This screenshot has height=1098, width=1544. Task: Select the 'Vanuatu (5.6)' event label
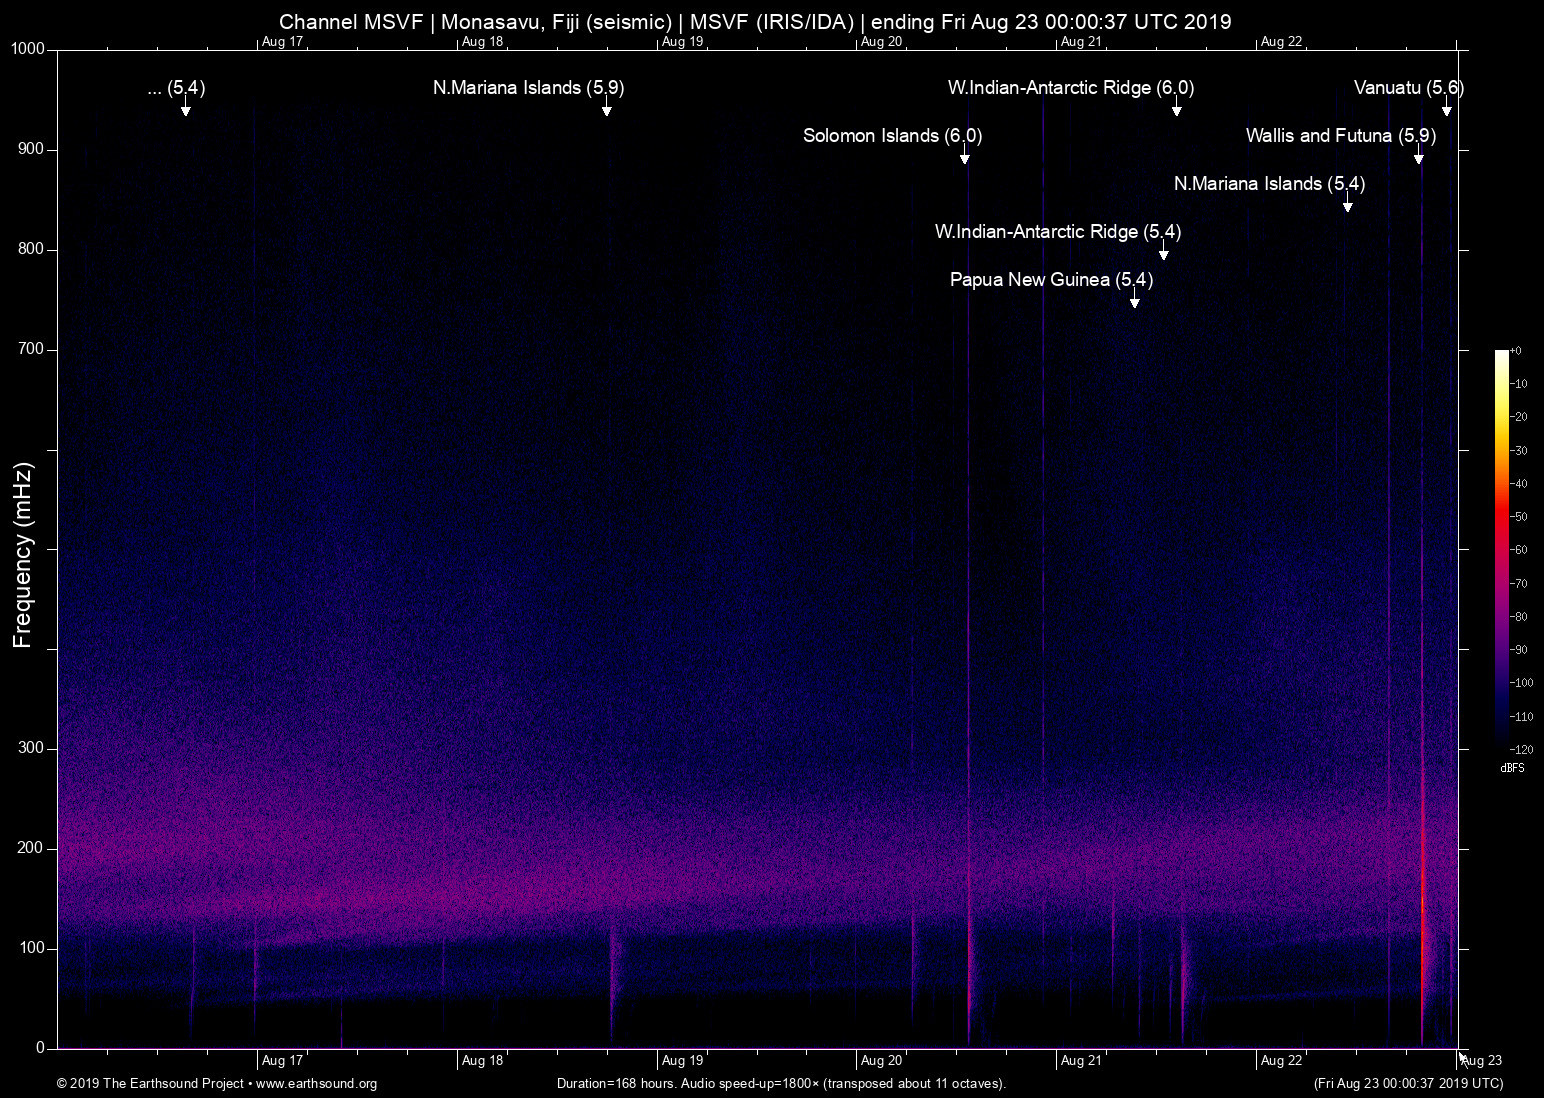1409,88
